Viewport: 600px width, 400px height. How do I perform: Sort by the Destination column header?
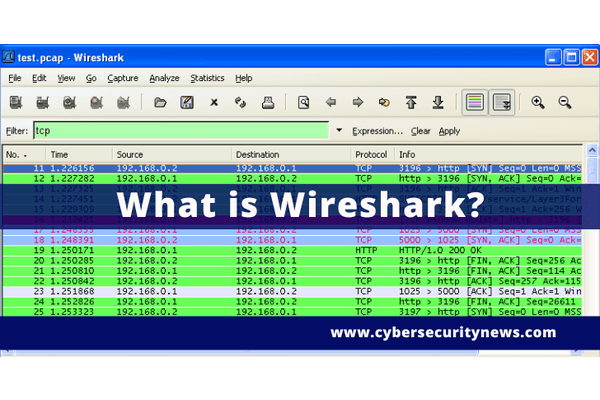pyautogui.click(x=292, y=155)
